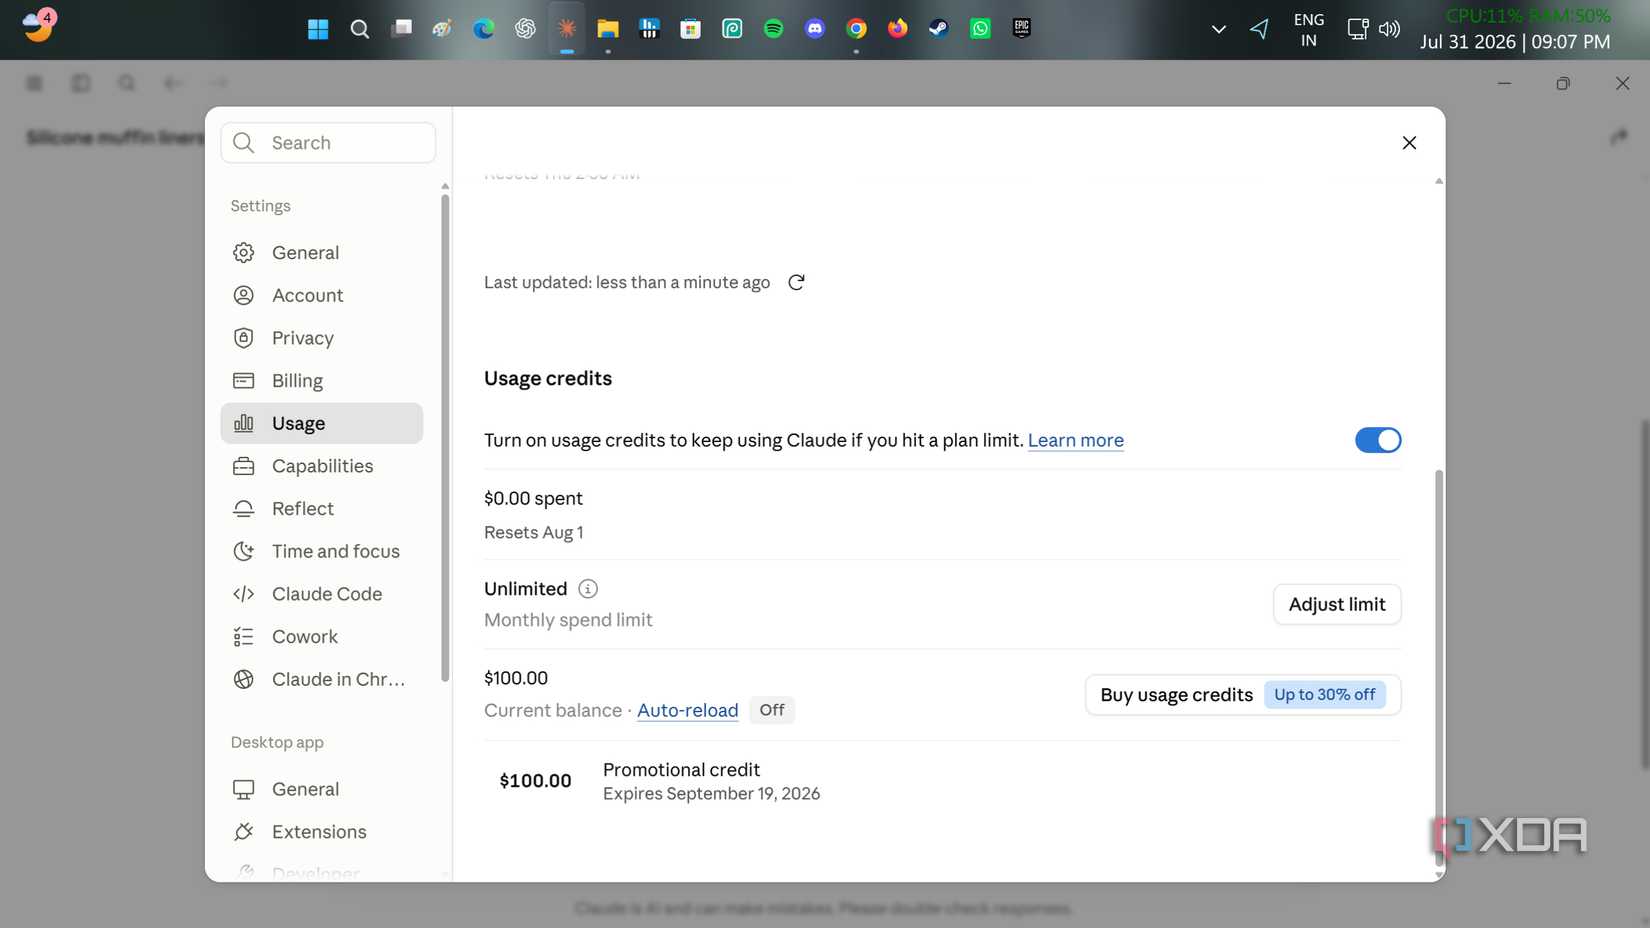
Task: Open the Paint app from the taskbar
Action: [442, 29]
